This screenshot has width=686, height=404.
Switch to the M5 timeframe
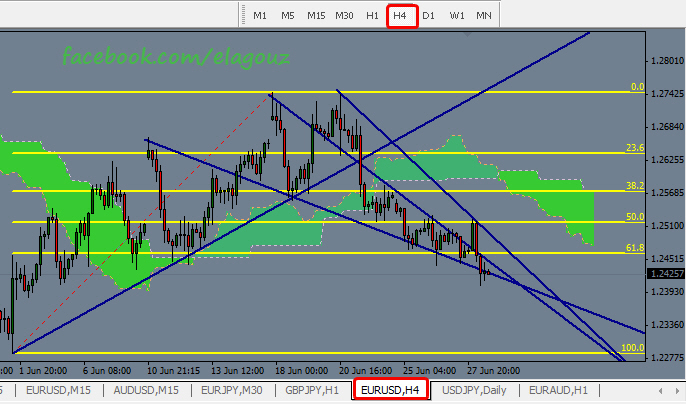click(x=288, y=16)
